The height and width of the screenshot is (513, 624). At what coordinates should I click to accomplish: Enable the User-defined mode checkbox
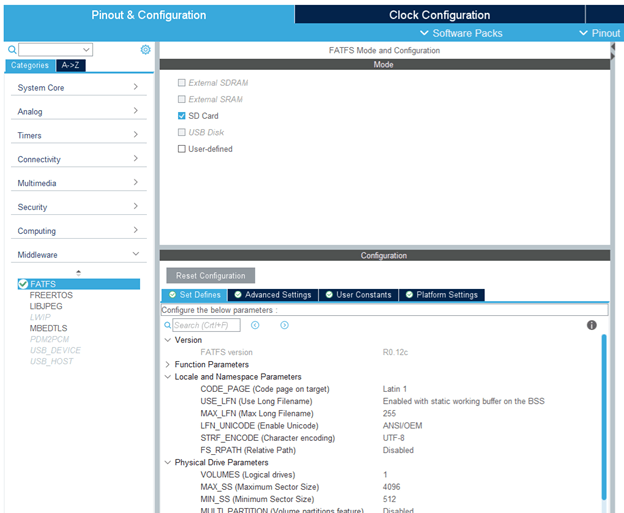tap(181, 149)
